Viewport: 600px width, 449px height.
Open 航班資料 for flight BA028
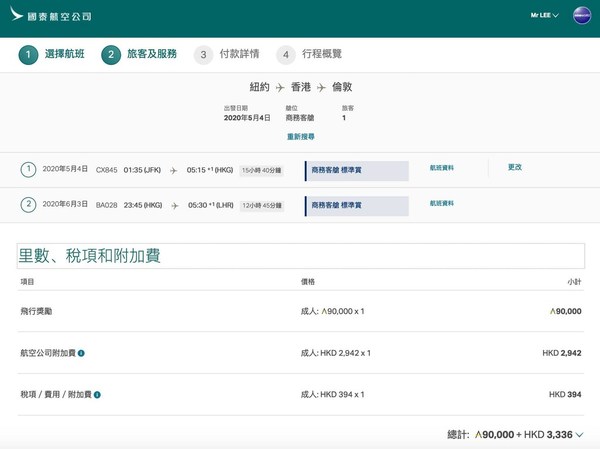pyautogui.click(x=442, y=203)
